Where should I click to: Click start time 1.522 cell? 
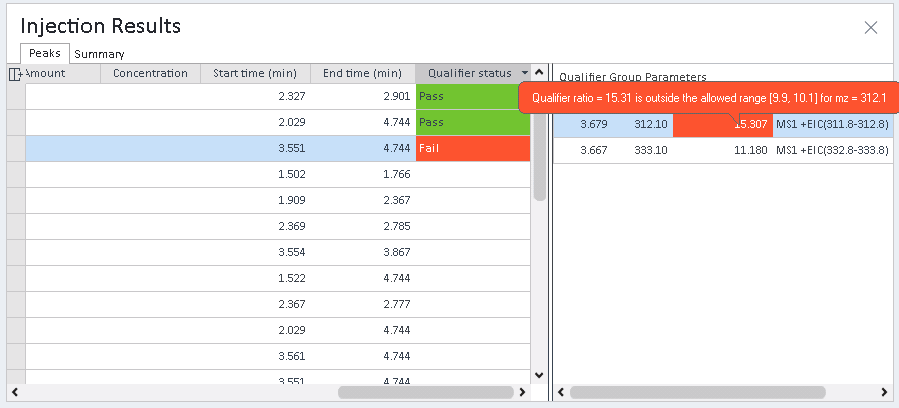[255, 278]
